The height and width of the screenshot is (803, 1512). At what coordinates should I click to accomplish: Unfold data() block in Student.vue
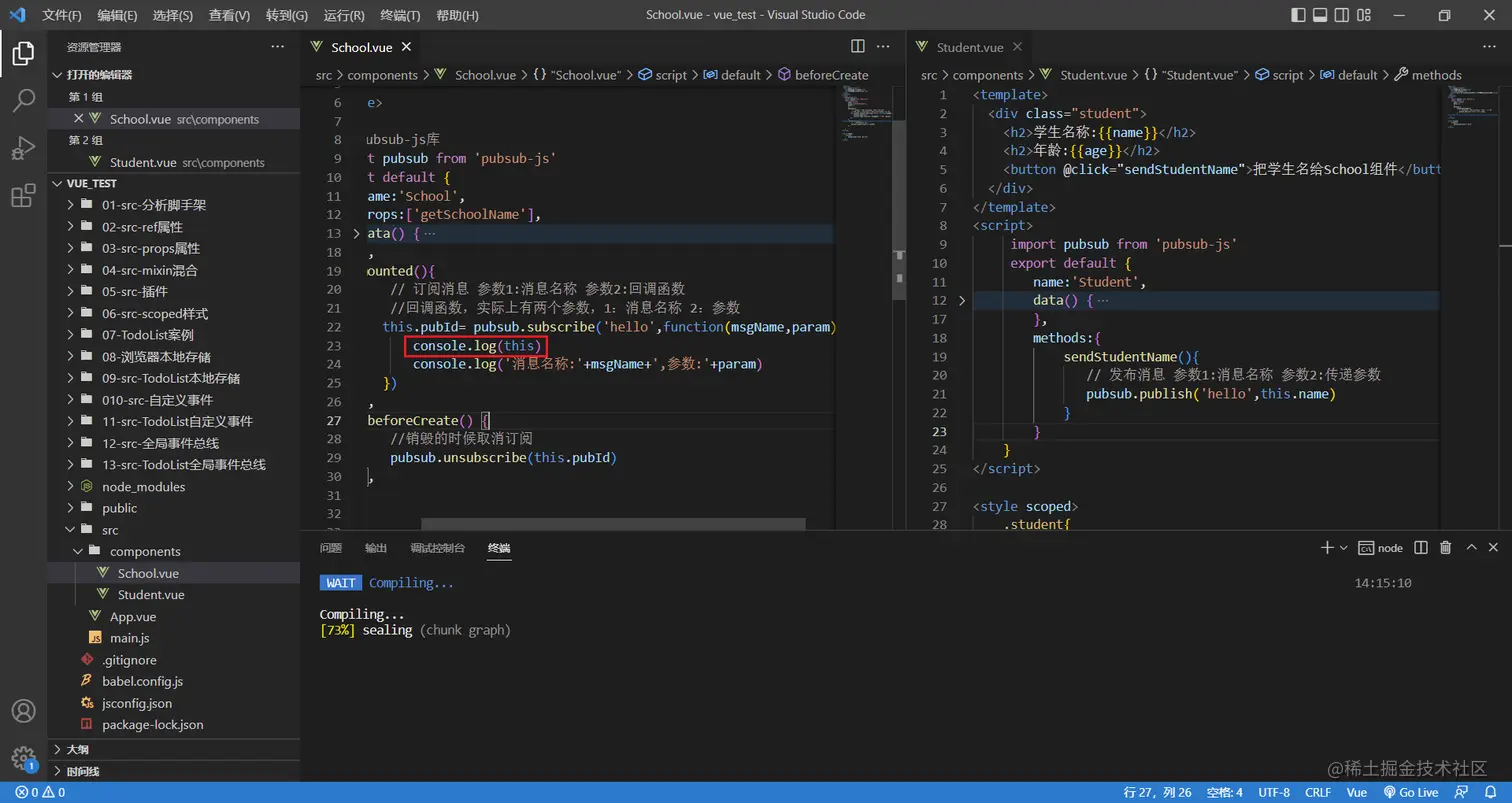[962, 300]
